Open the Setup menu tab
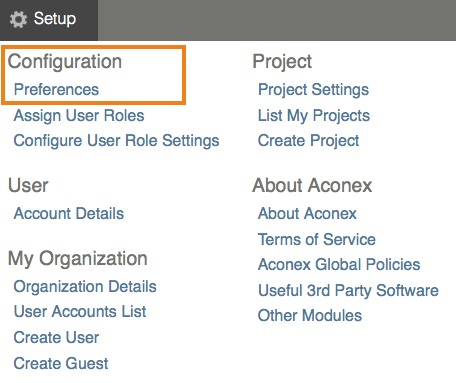The image size is (456, 383). click(49, 20)
